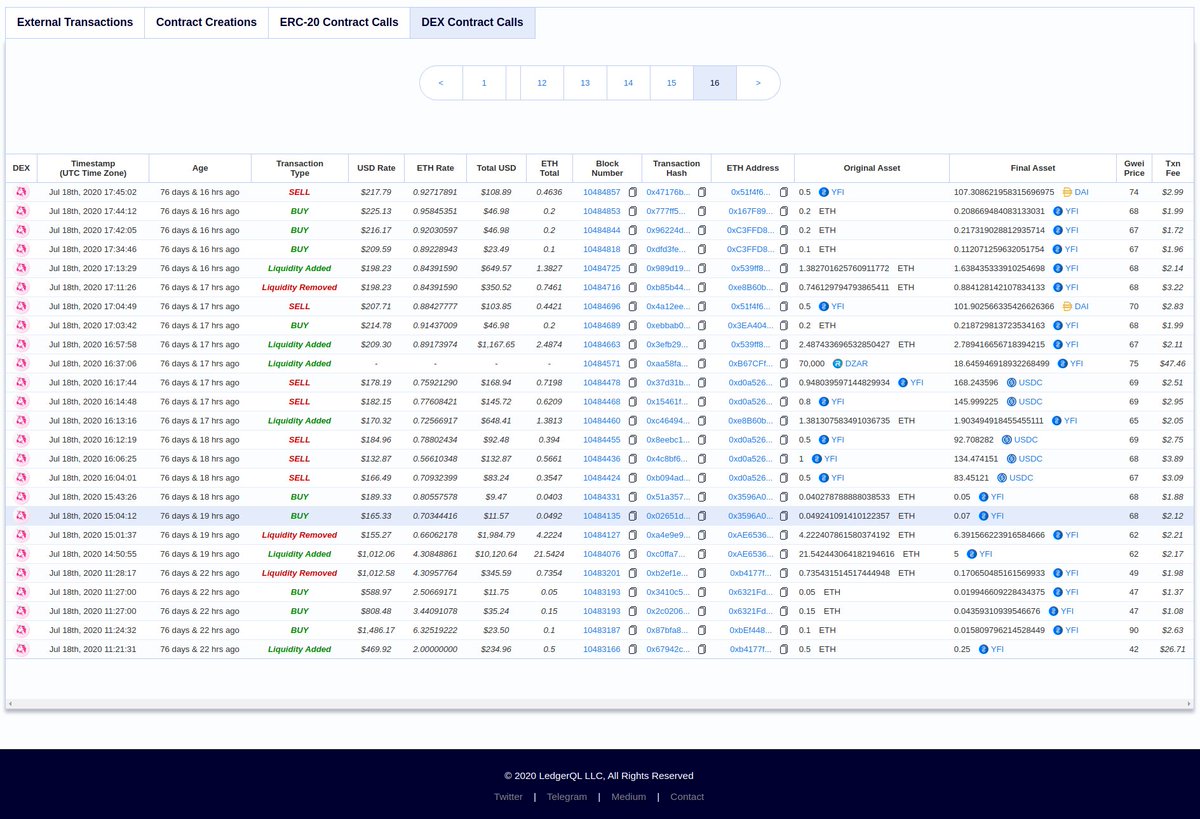Select ERC-20 Contract Calls tab

pyautogui.click(x=338, y=22)
